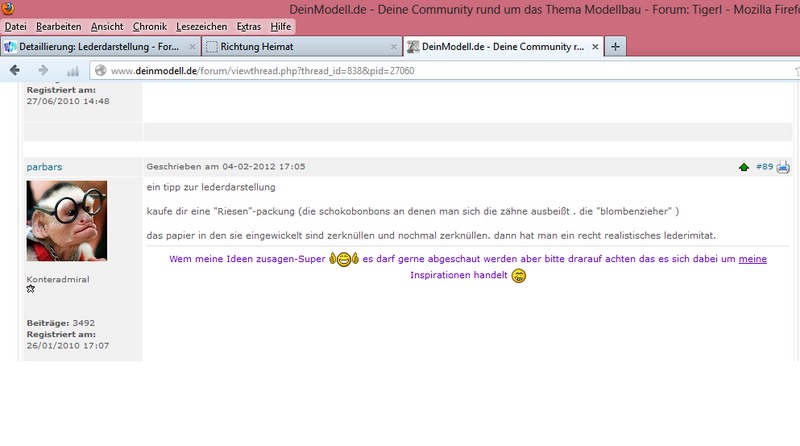Click the rank star icon under Konteradmiral
The height and width of the screenshot is (446, 800).
click(x=31, y=289)
